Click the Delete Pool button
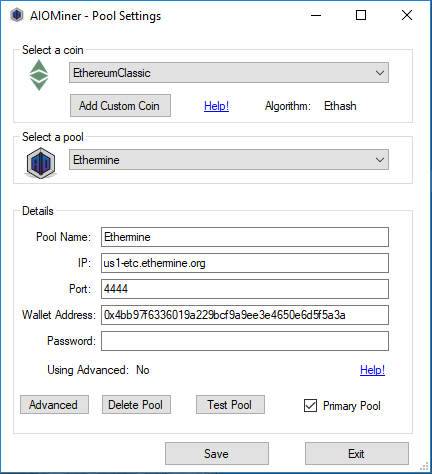This screenshot has width=432, height=474. point(136,405)
